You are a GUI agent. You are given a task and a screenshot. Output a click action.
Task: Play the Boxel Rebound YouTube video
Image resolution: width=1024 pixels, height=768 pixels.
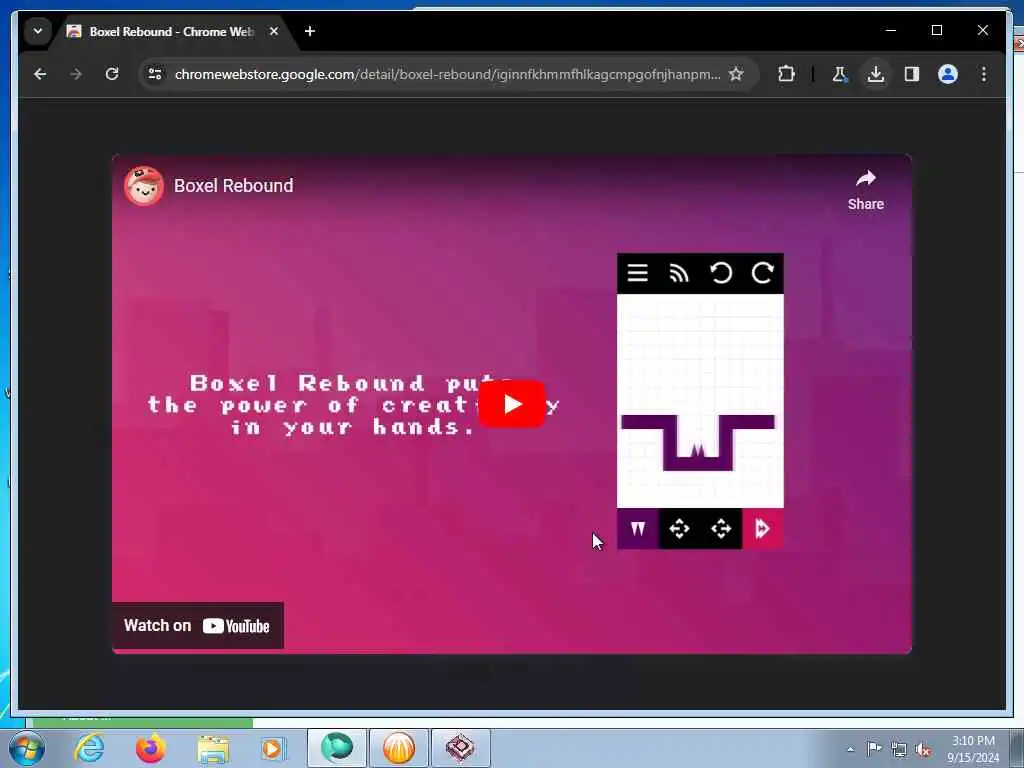click(x=512, y=404)
